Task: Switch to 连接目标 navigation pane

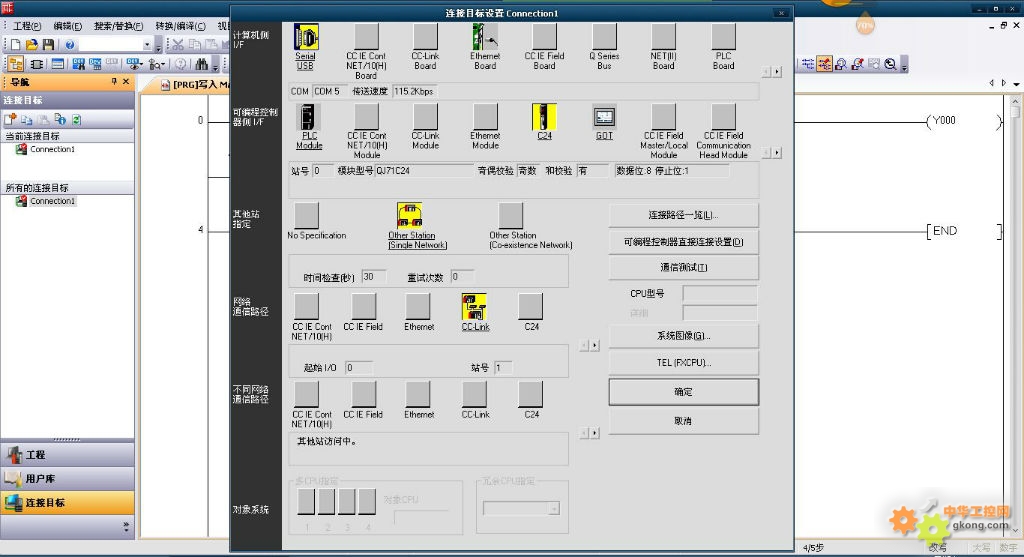Action: (67, 503)
